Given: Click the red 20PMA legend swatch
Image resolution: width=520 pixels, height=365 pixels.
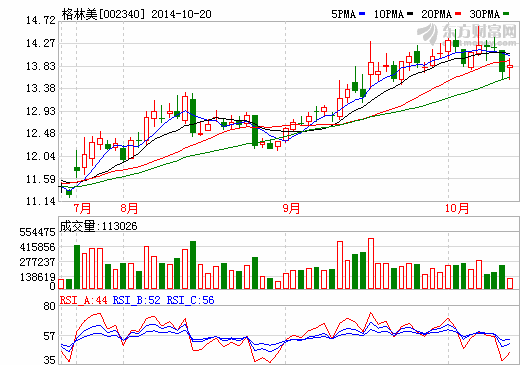Looking at the screenshot, I should click(458, 14).
